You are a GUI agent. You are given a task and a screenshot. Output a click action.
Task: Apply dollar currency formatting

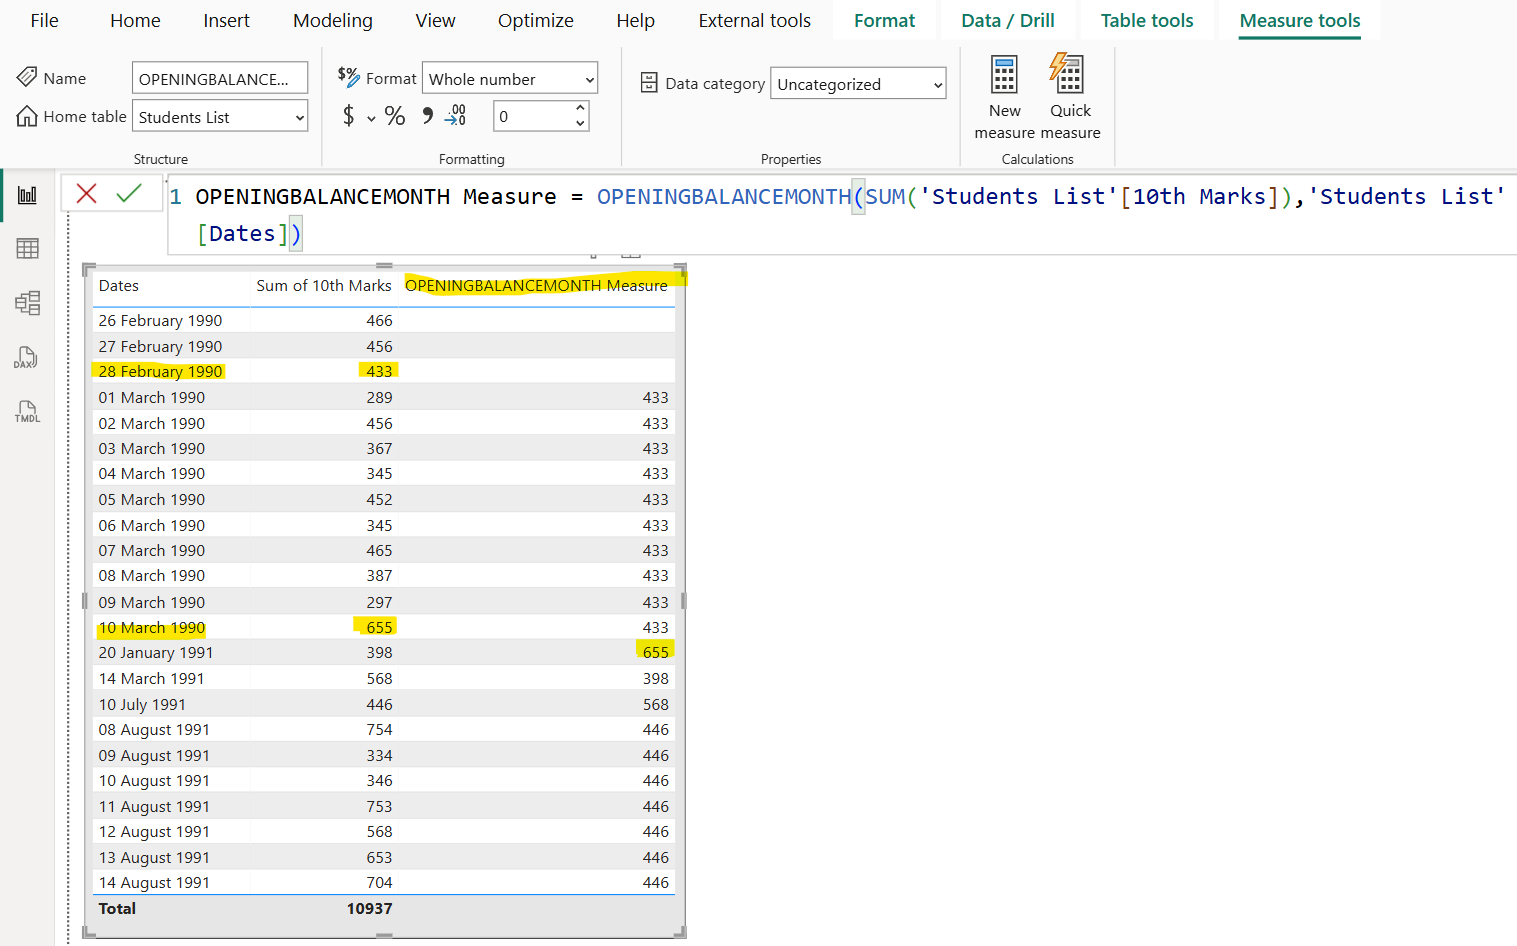point(349,116)
